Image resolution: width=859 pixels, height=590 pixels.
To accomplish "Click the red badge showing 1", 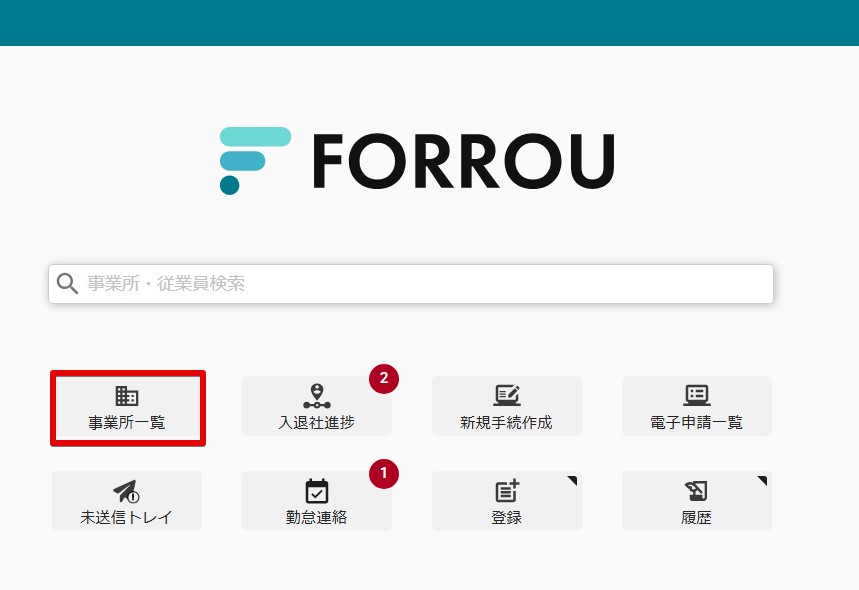I will (x=384, y=473).
